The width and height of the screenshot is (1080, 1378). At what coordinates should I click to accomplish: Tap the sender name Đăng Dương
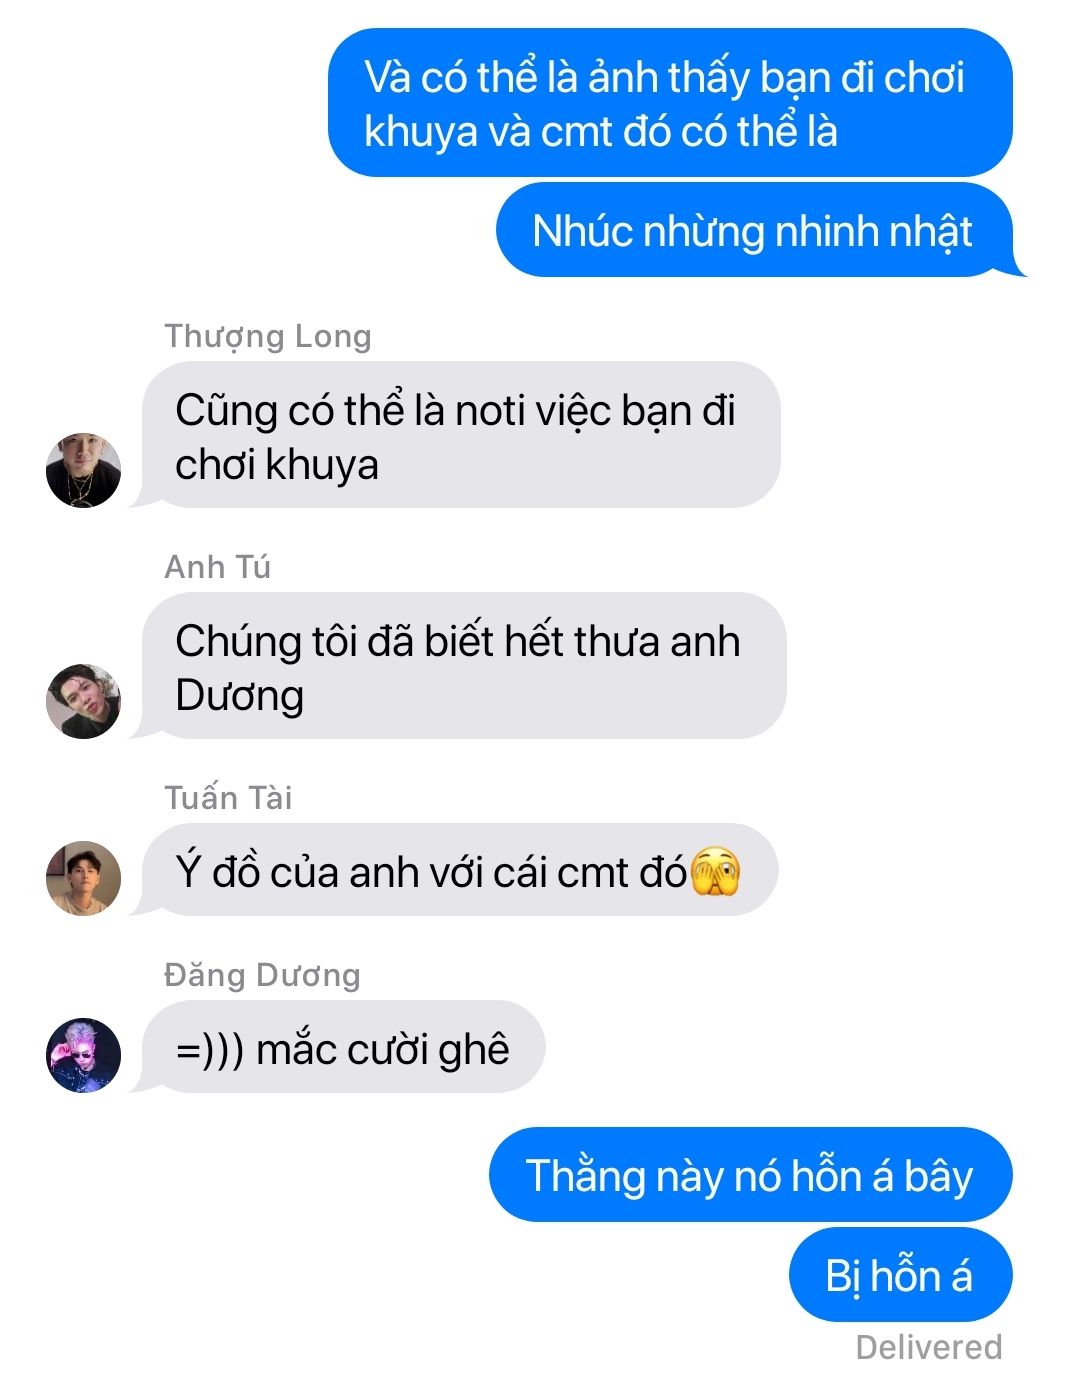pyautogui.click(x=262, y=974)
